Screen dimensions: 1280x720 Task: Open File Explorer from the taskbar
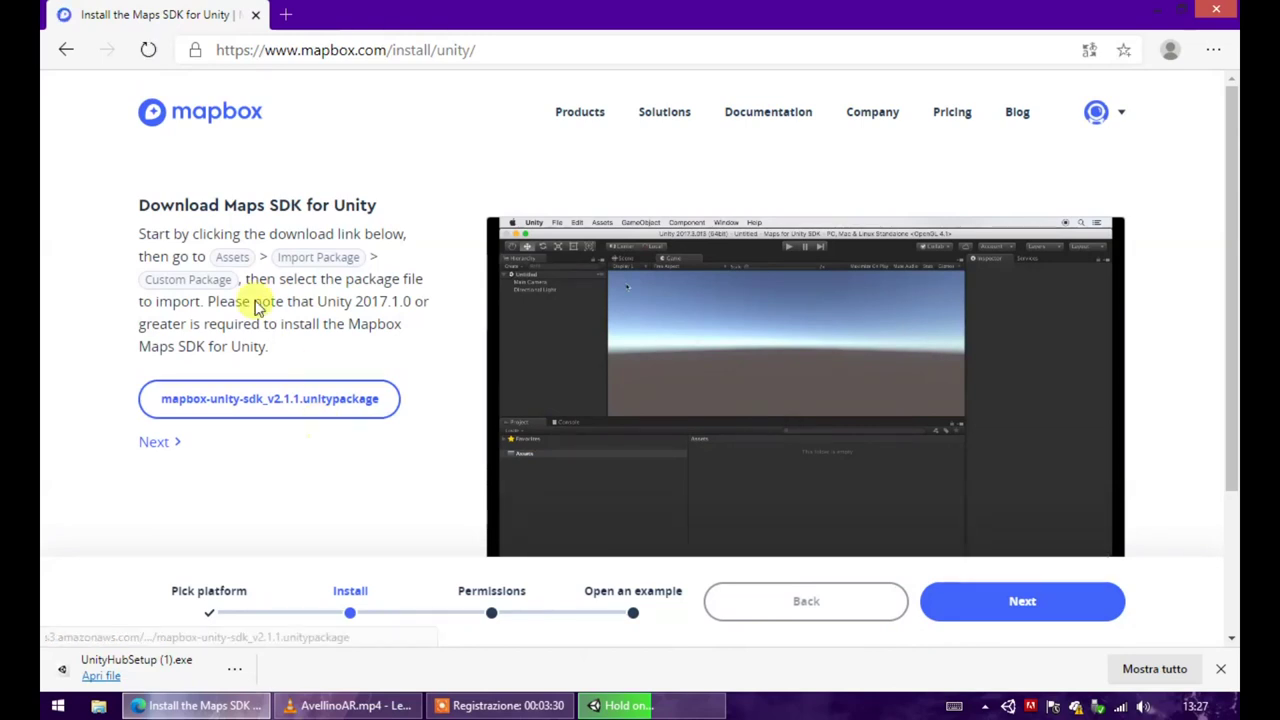(98, 706)
